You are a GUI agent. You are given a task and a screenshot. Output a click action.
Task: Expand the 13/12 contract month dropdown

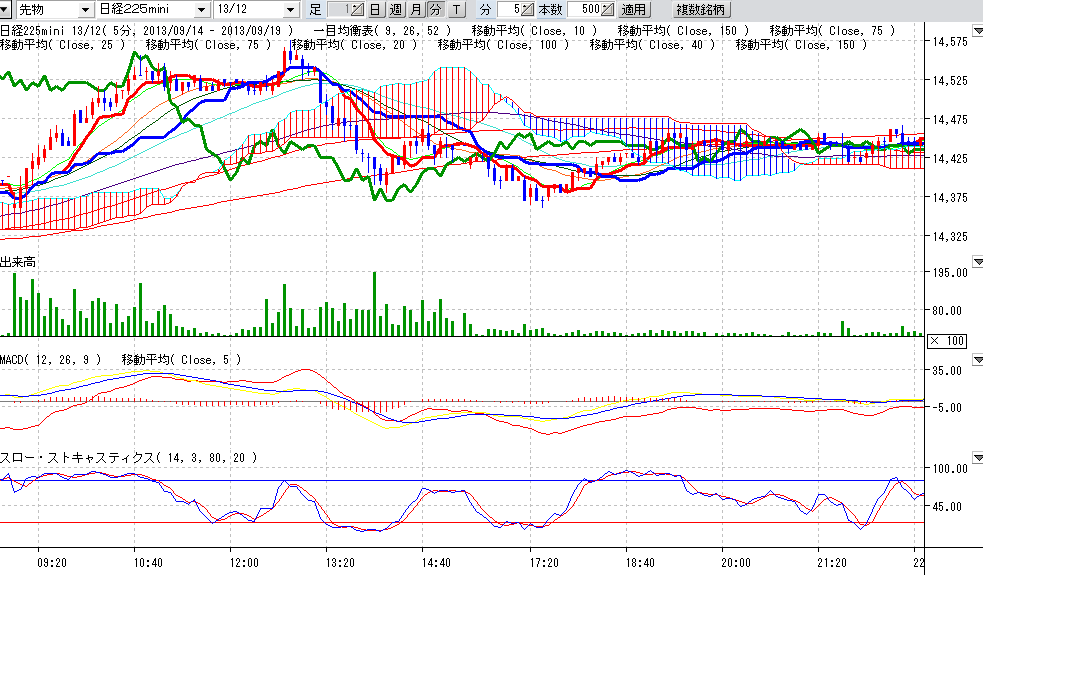(x=291, y=9)
